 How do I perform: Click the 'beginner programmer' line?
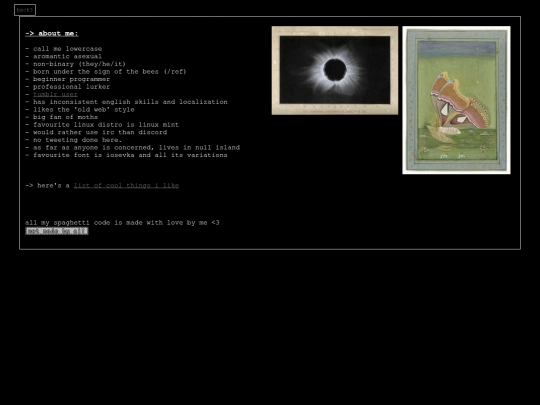click(x=68, y=79)
